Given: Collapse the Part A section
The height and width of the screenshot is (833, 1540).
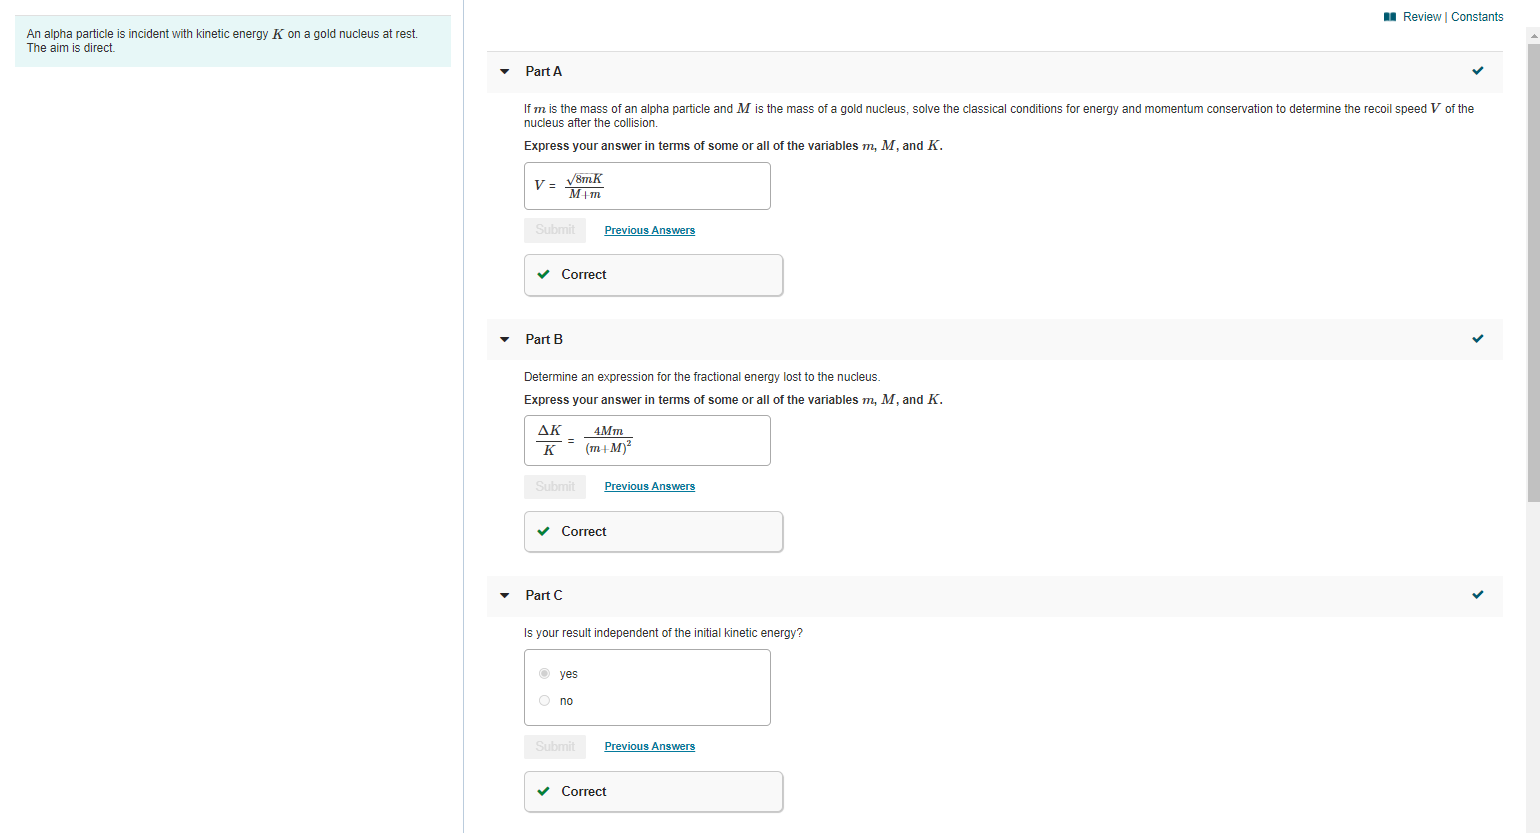Looking at the screenshot, I should click(x=504, y=71).
